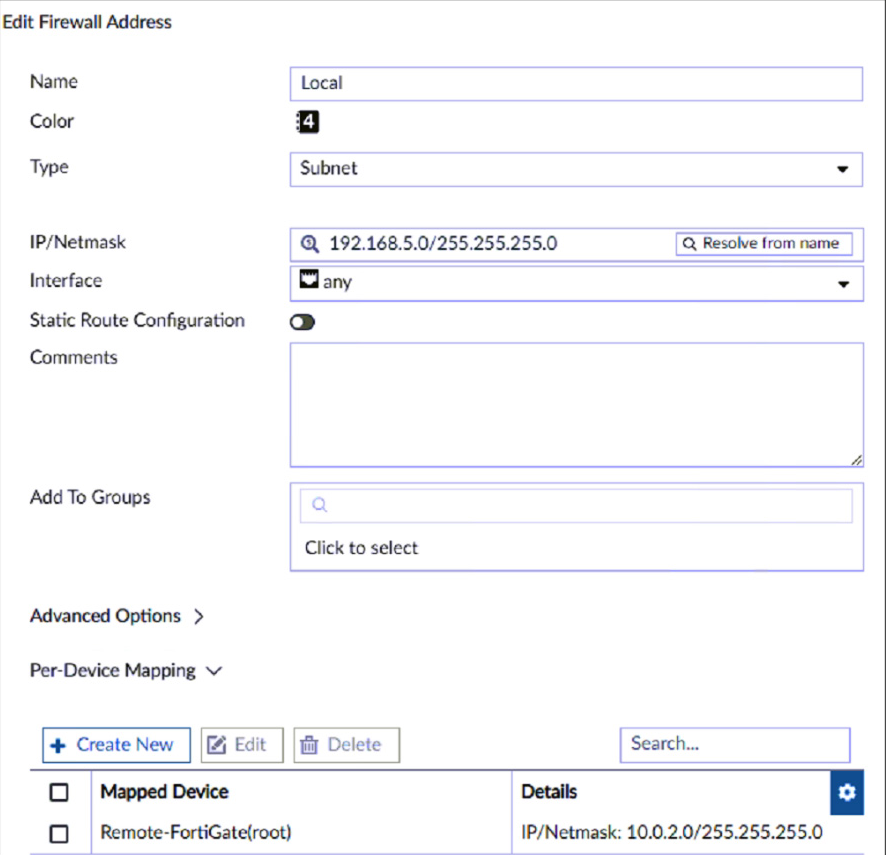The height and width of the screenshot is (855, 886).
Task: Click the Edit mapping button
Action: (242, 745)
